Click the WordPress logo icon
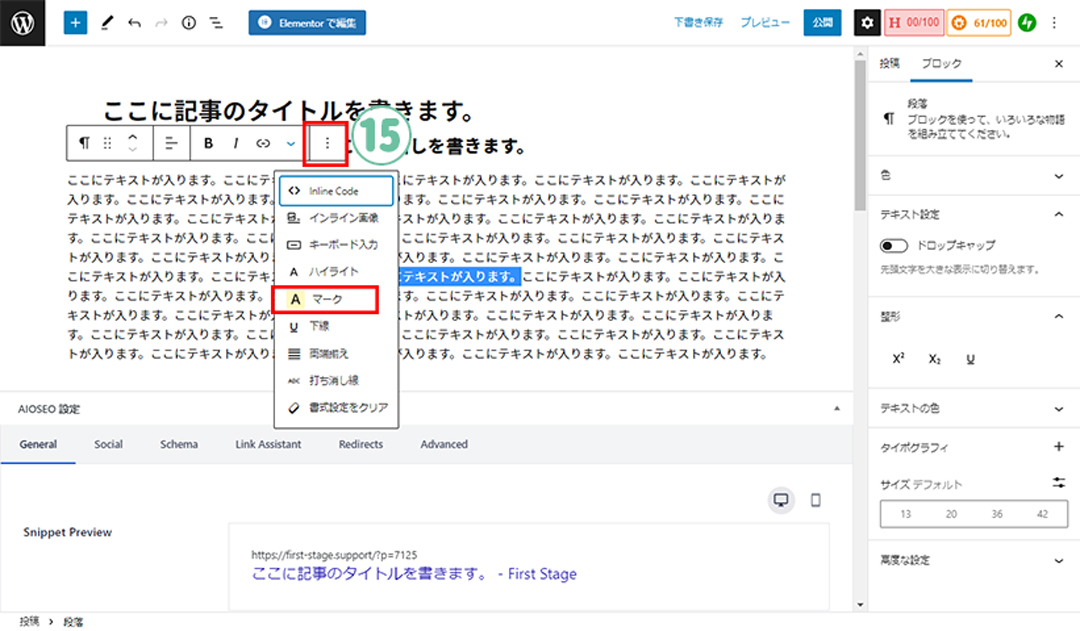 tap(23, 22)
